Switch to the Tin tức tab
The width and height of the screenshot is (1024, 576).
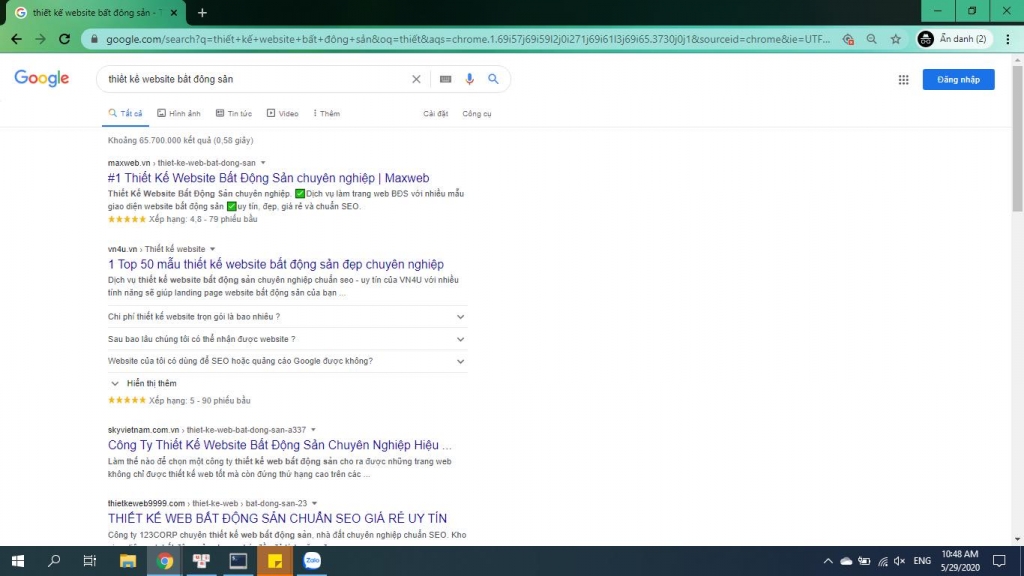pos(234,114)
